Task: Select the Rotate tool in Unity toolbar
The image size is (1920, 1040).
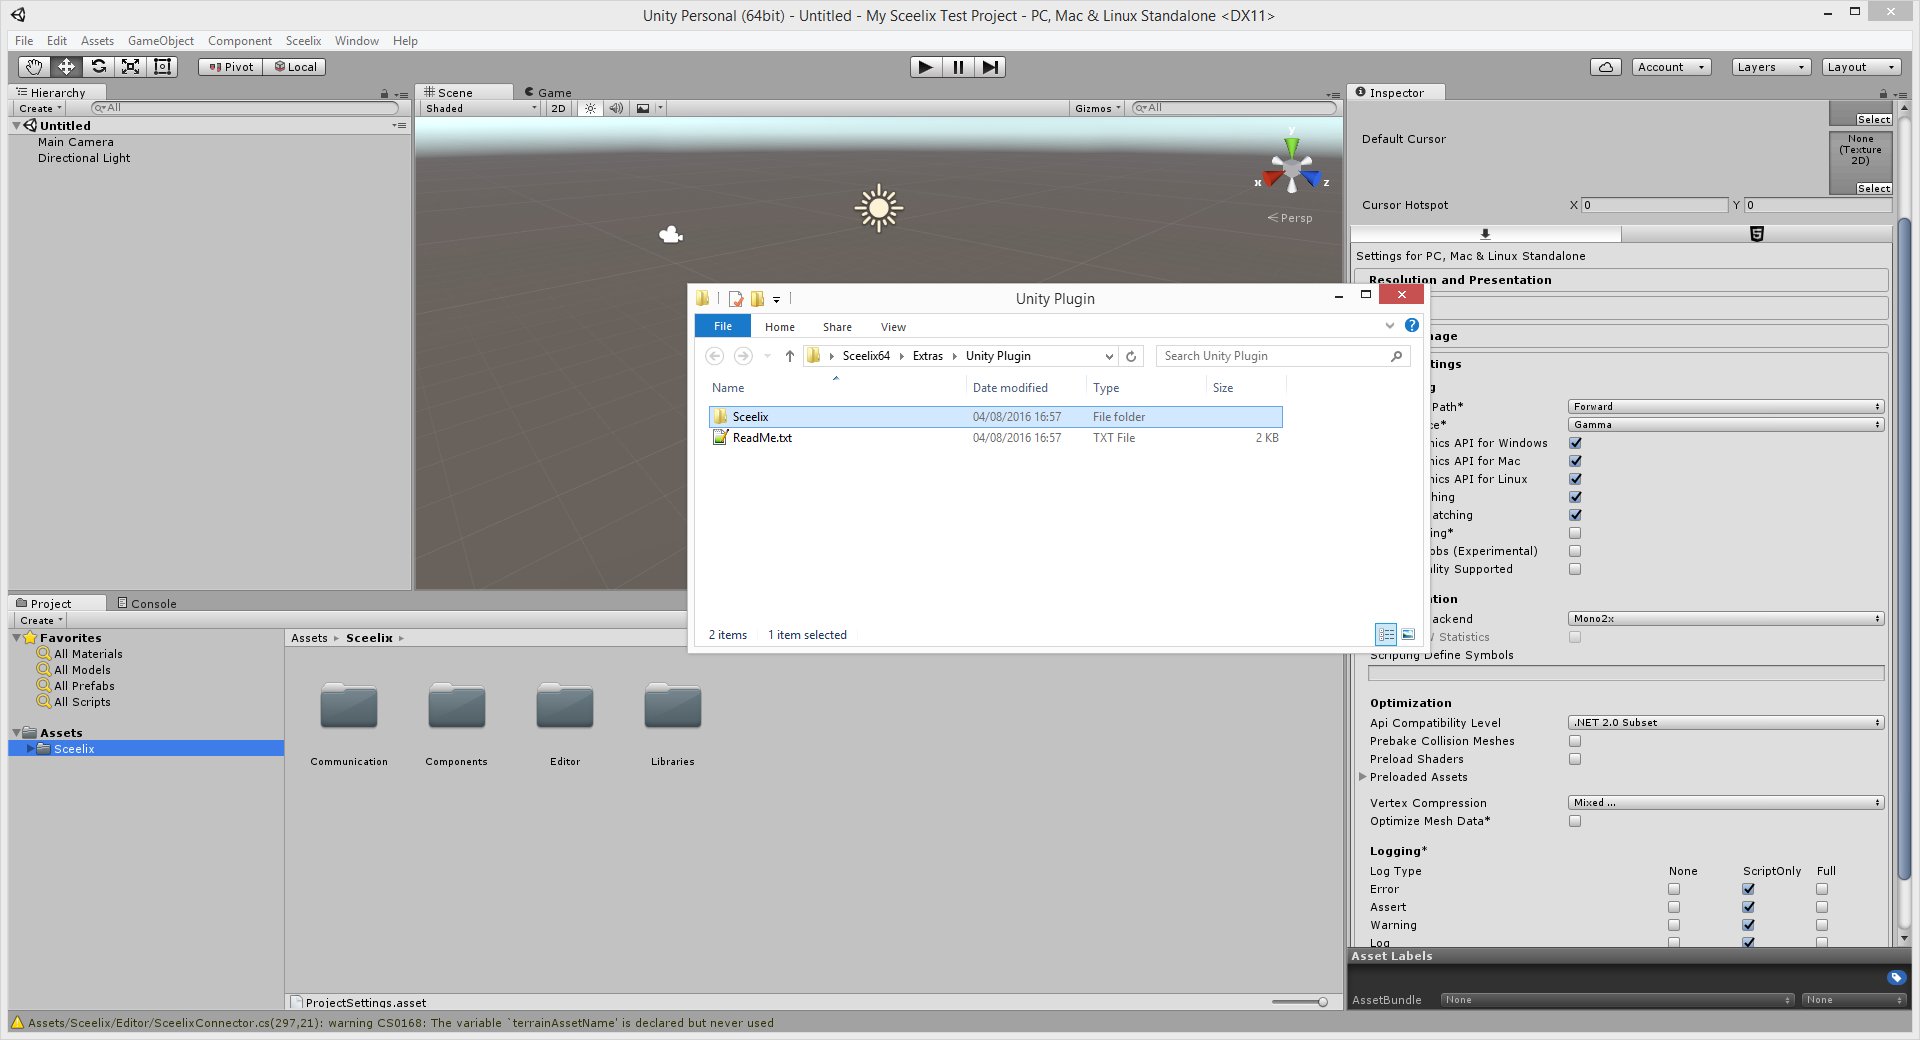Action: 98,67
